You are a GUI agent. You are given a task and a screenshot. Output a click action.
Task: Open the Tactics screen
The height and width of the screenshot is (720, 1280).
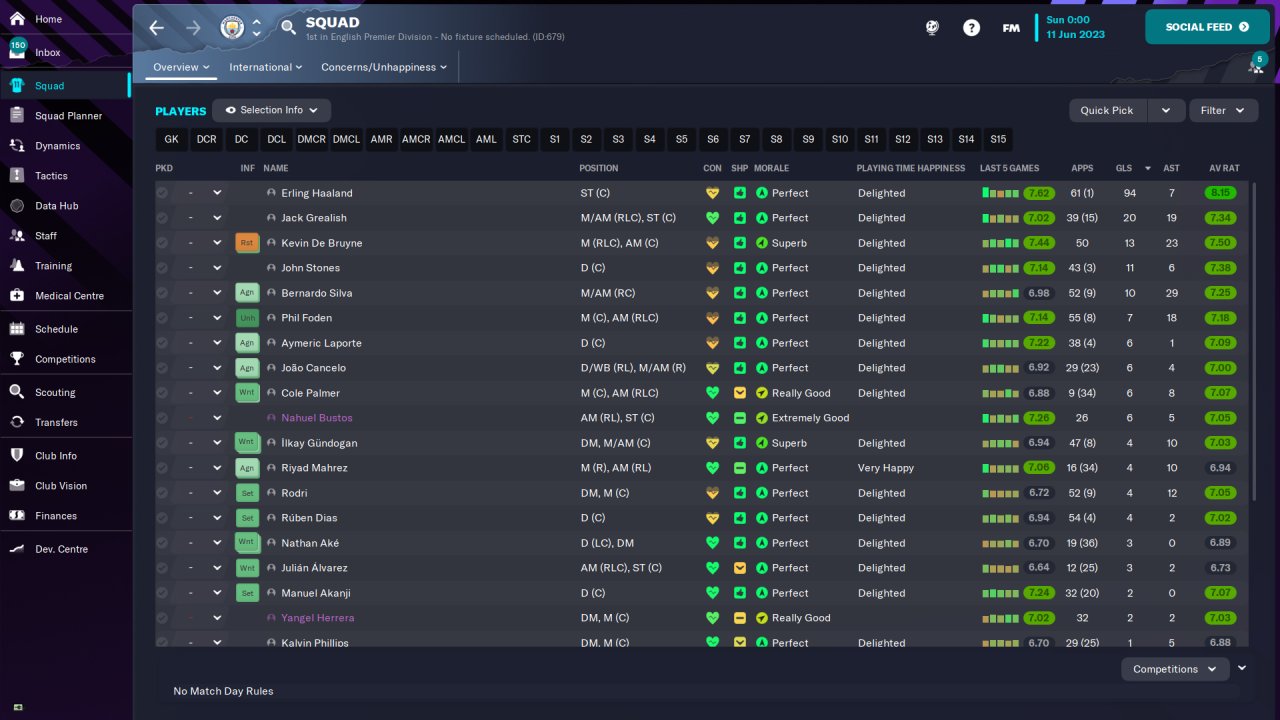click(x=66, y=176)
